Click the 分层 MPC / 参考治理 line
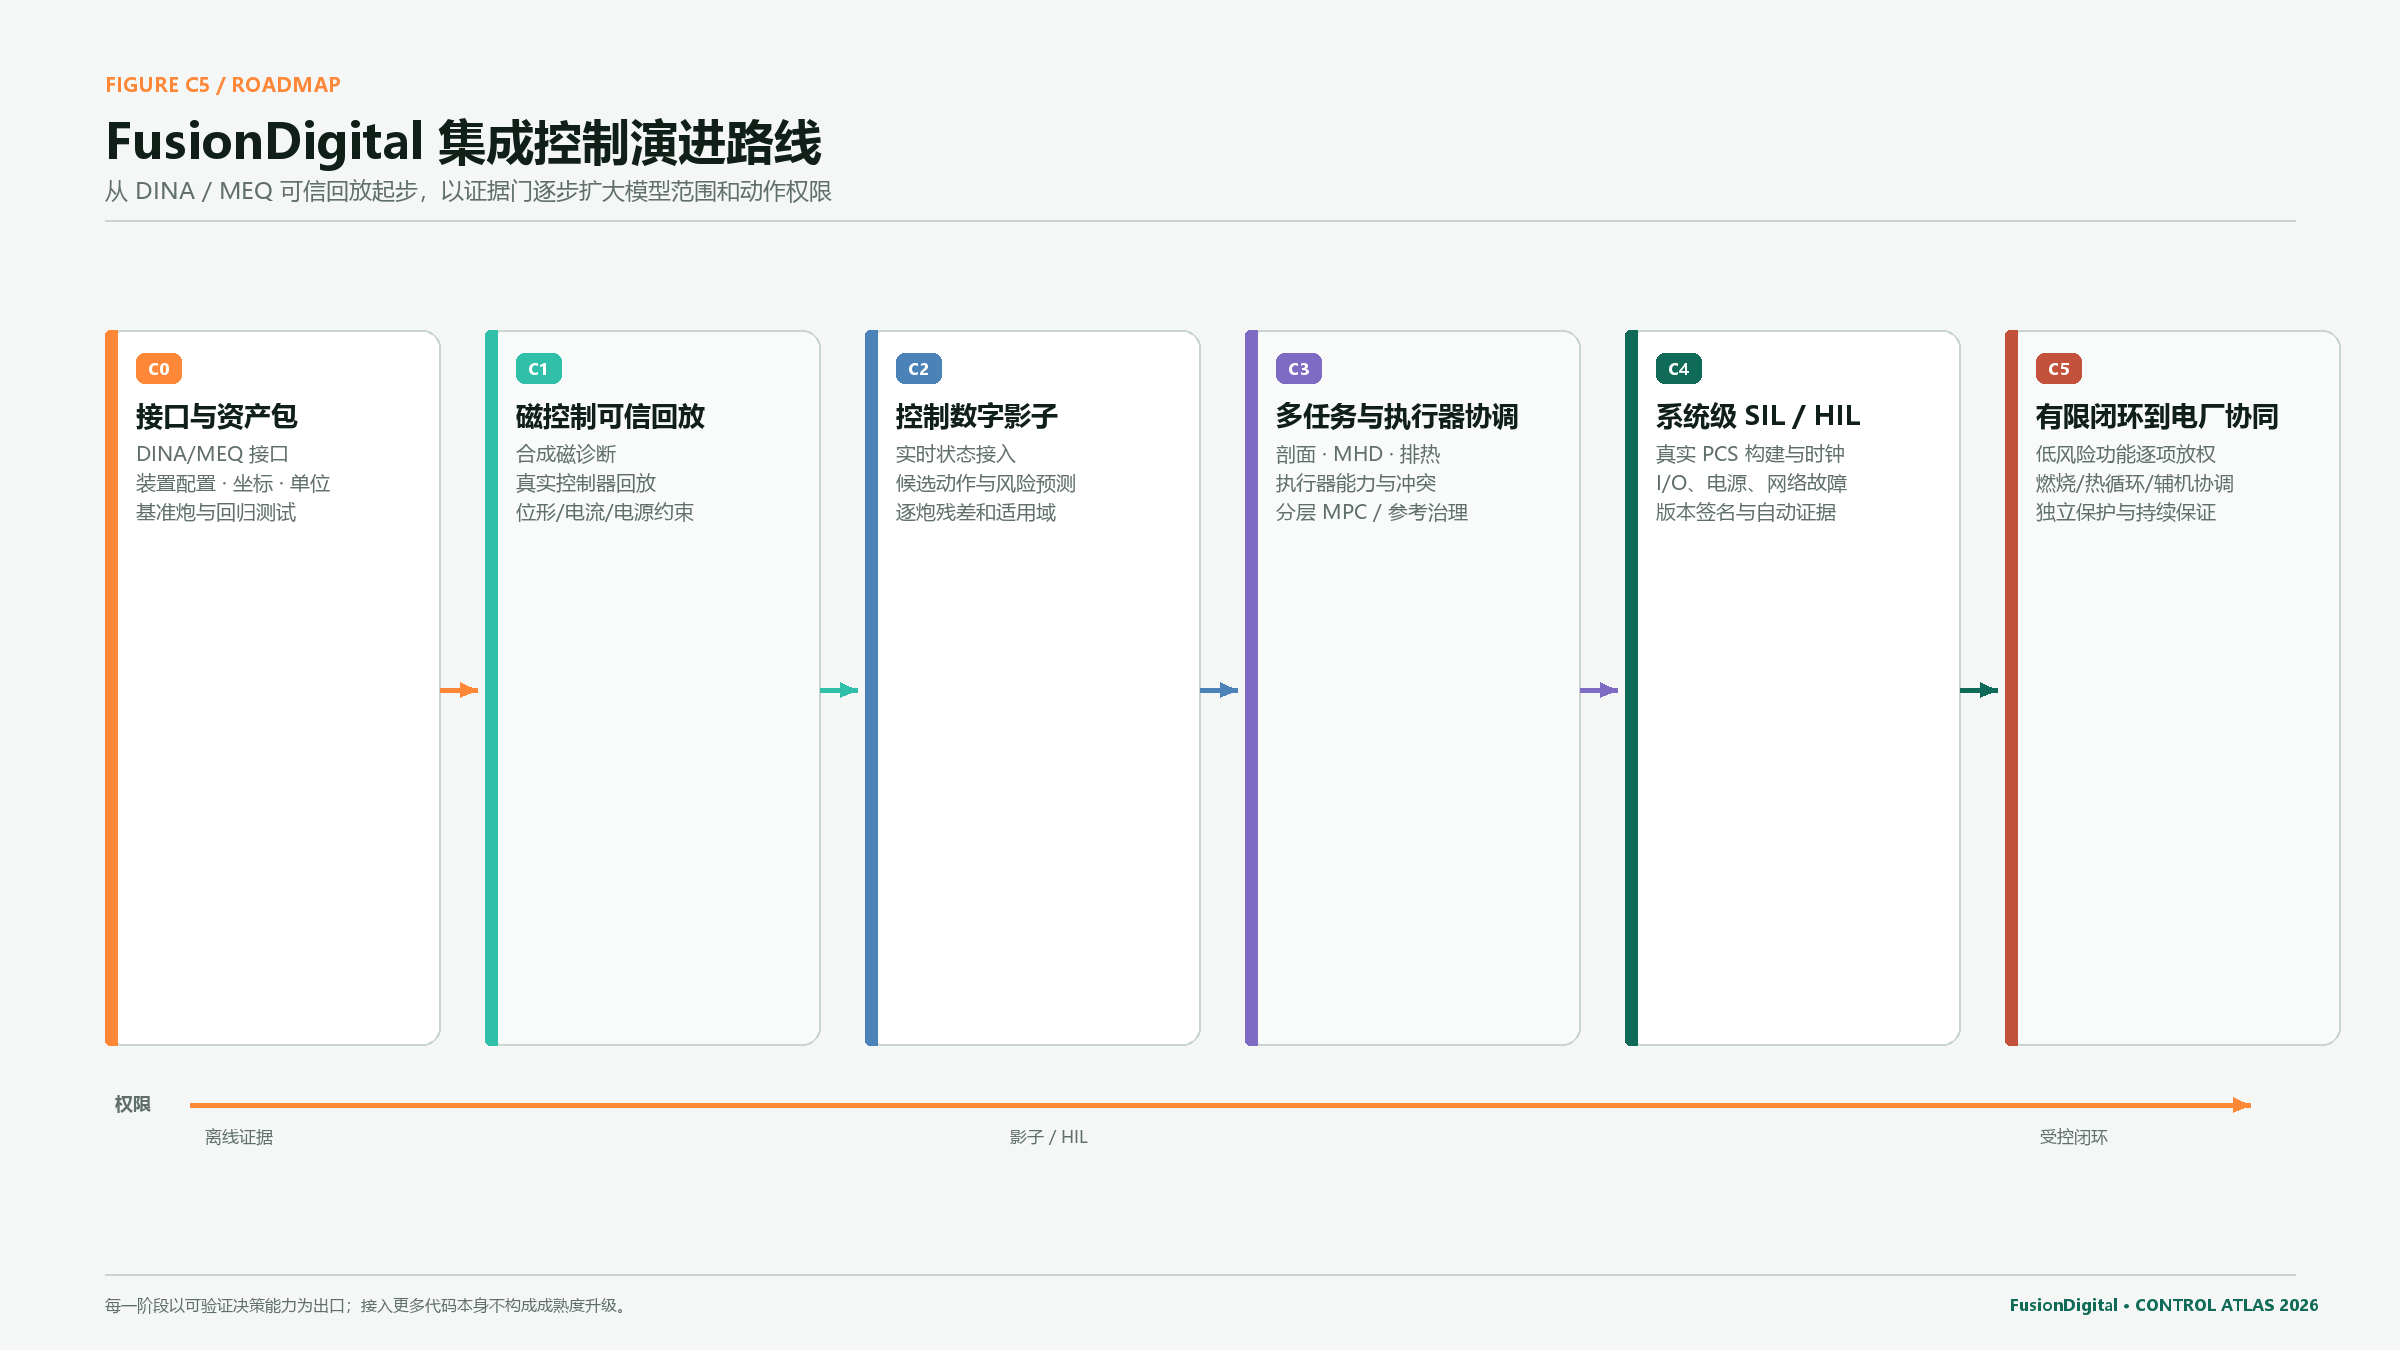Image resolution: width=2400 pixels, height=1350 pixels. pos(1372,512)
